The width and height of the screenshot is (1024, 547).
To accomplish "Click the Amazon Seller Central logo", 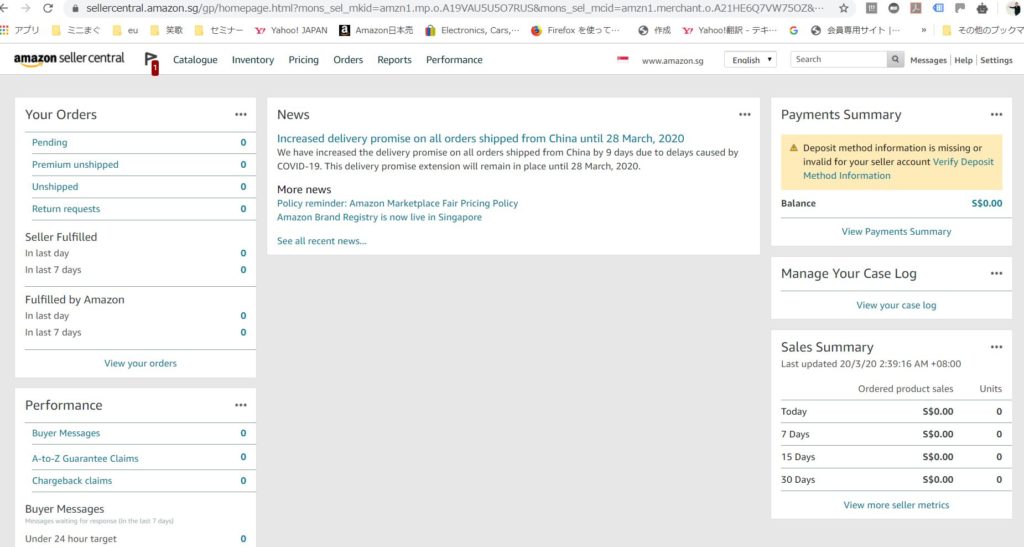I will [x=69, y=59].
